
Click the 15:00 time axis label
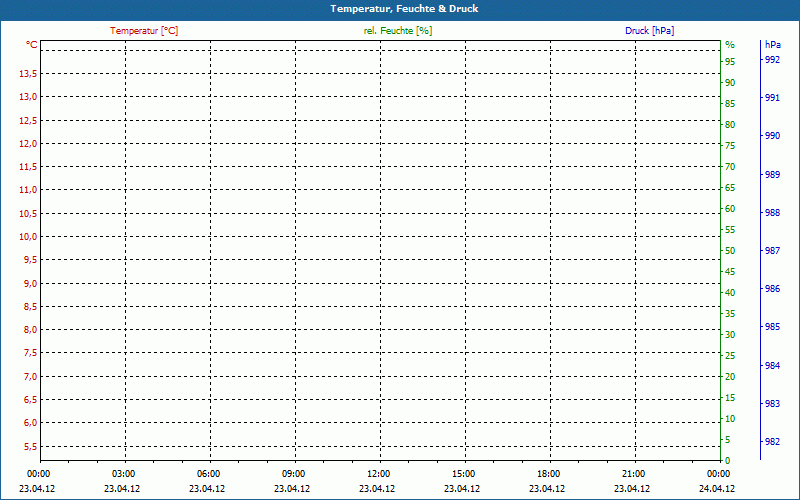(x=463, y=474)
